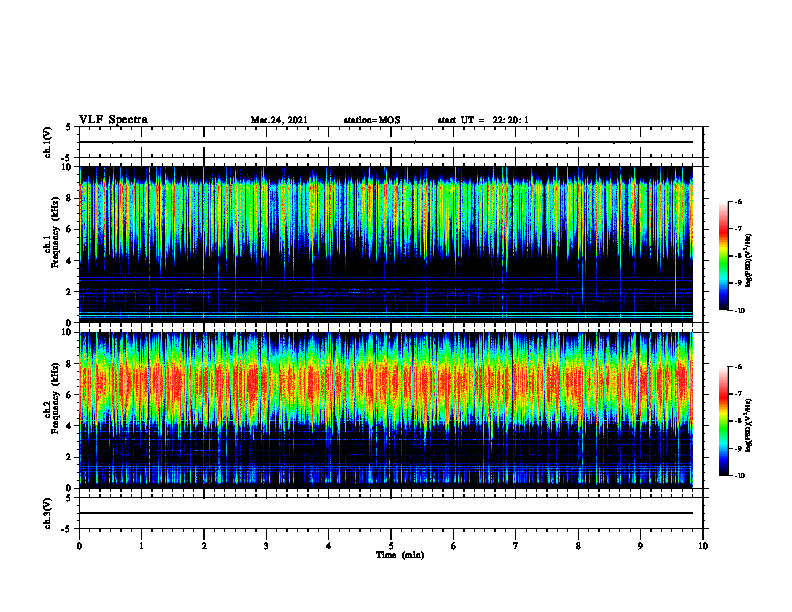Click the 8 kHz tick of ch.1 panel

(70, 198)
